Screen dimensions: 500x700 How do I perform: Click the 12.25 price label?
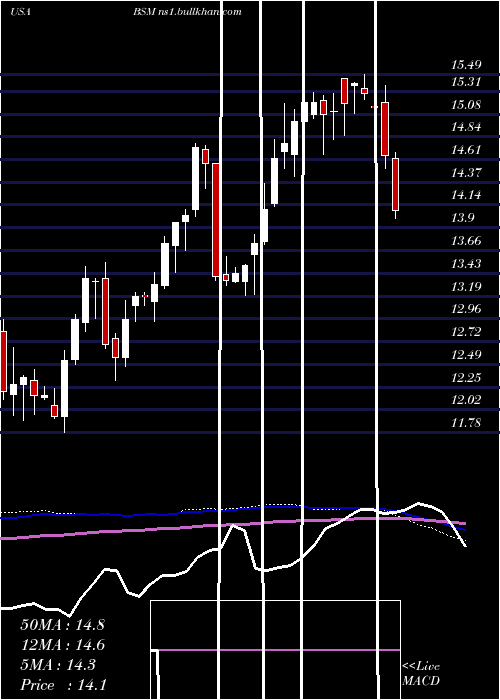[466, 378]
